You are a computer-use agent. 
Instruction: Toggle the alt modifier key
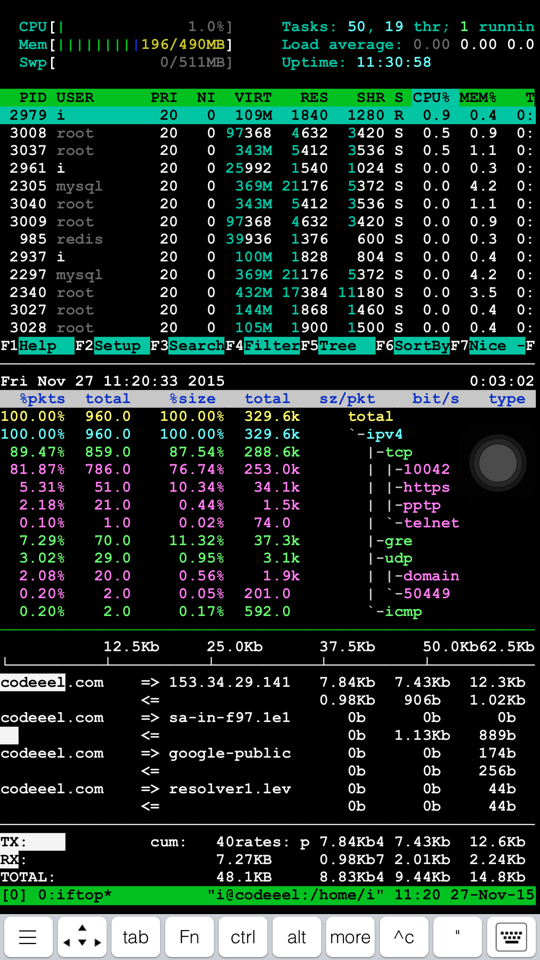click(296, 937)
